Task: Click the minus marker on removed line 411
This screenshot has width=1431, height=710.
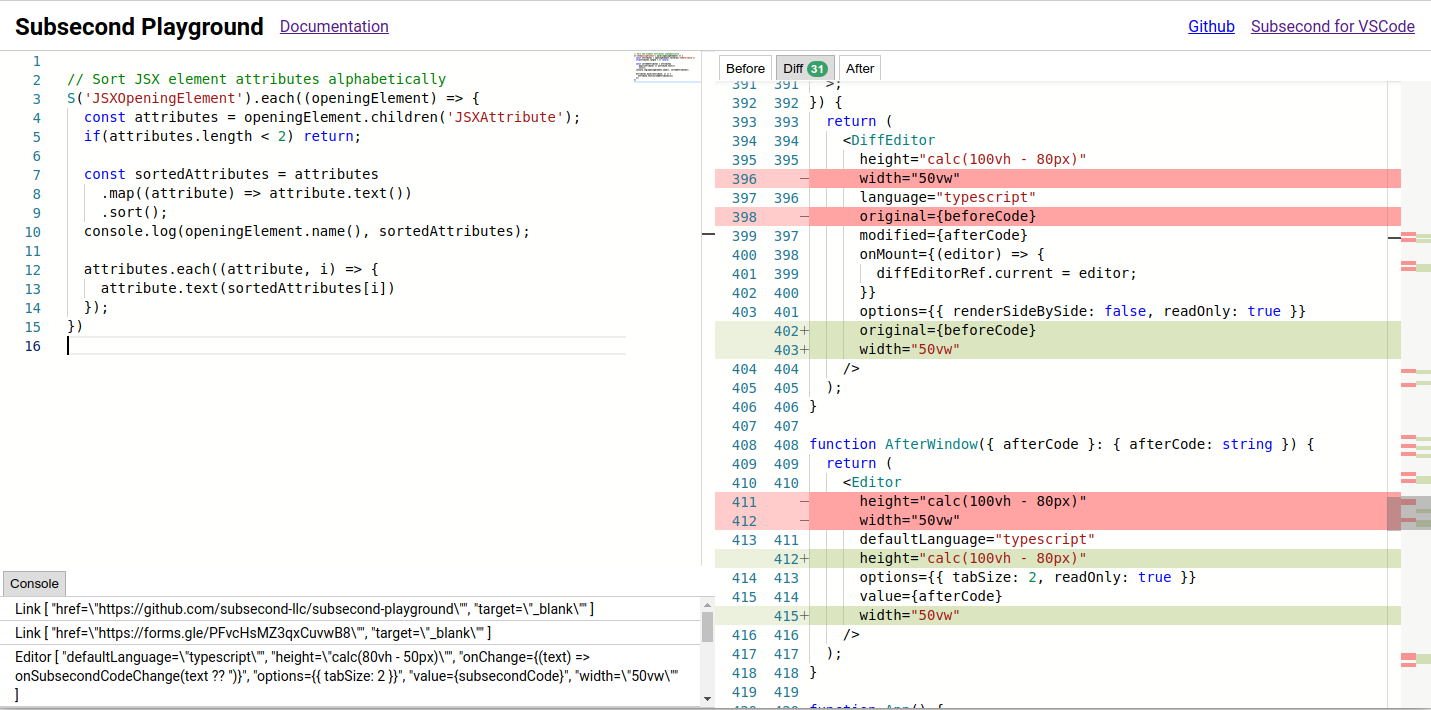Action: (x=803, y=502)
